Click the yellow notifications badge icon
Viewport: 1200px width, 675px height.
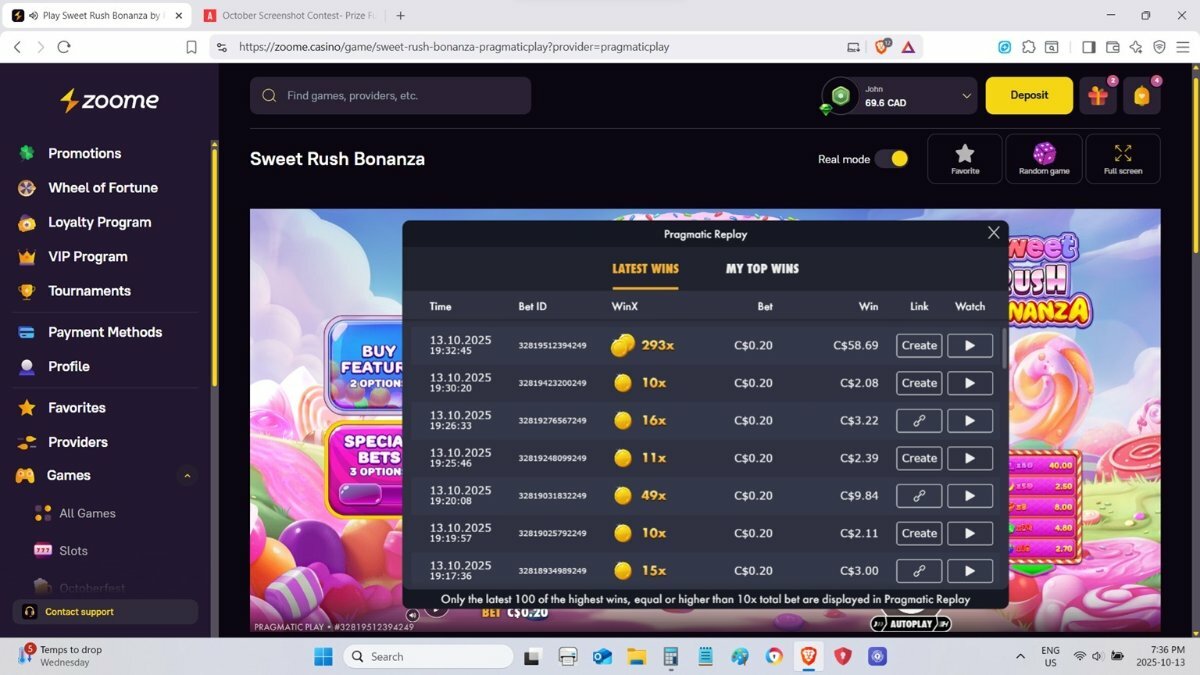point(1141,96)
